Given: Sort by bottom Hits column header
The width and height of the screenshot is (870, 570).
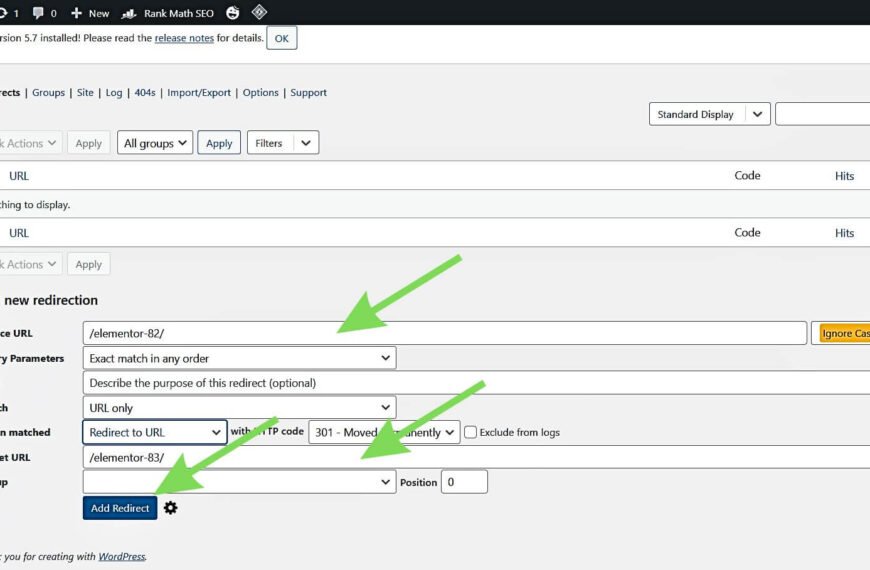Looking at the screenshot, I should click(x=844, y=233).
